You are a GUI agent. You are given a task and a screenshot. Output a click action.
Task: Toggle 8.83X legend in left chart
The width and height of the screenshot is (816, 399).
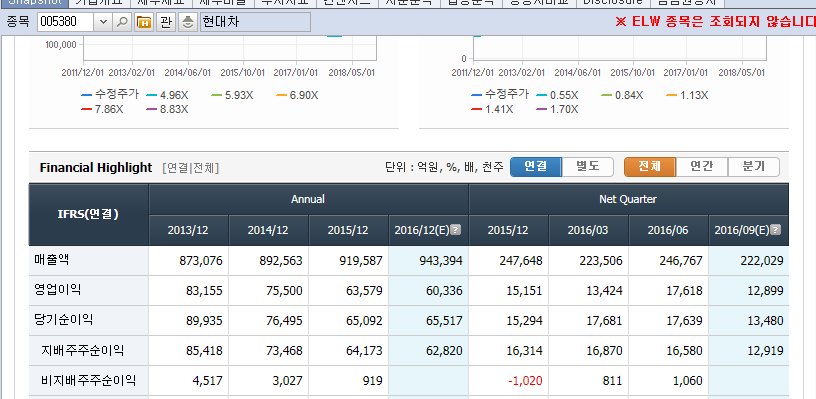pyautogui.click(x=167, y=109)
